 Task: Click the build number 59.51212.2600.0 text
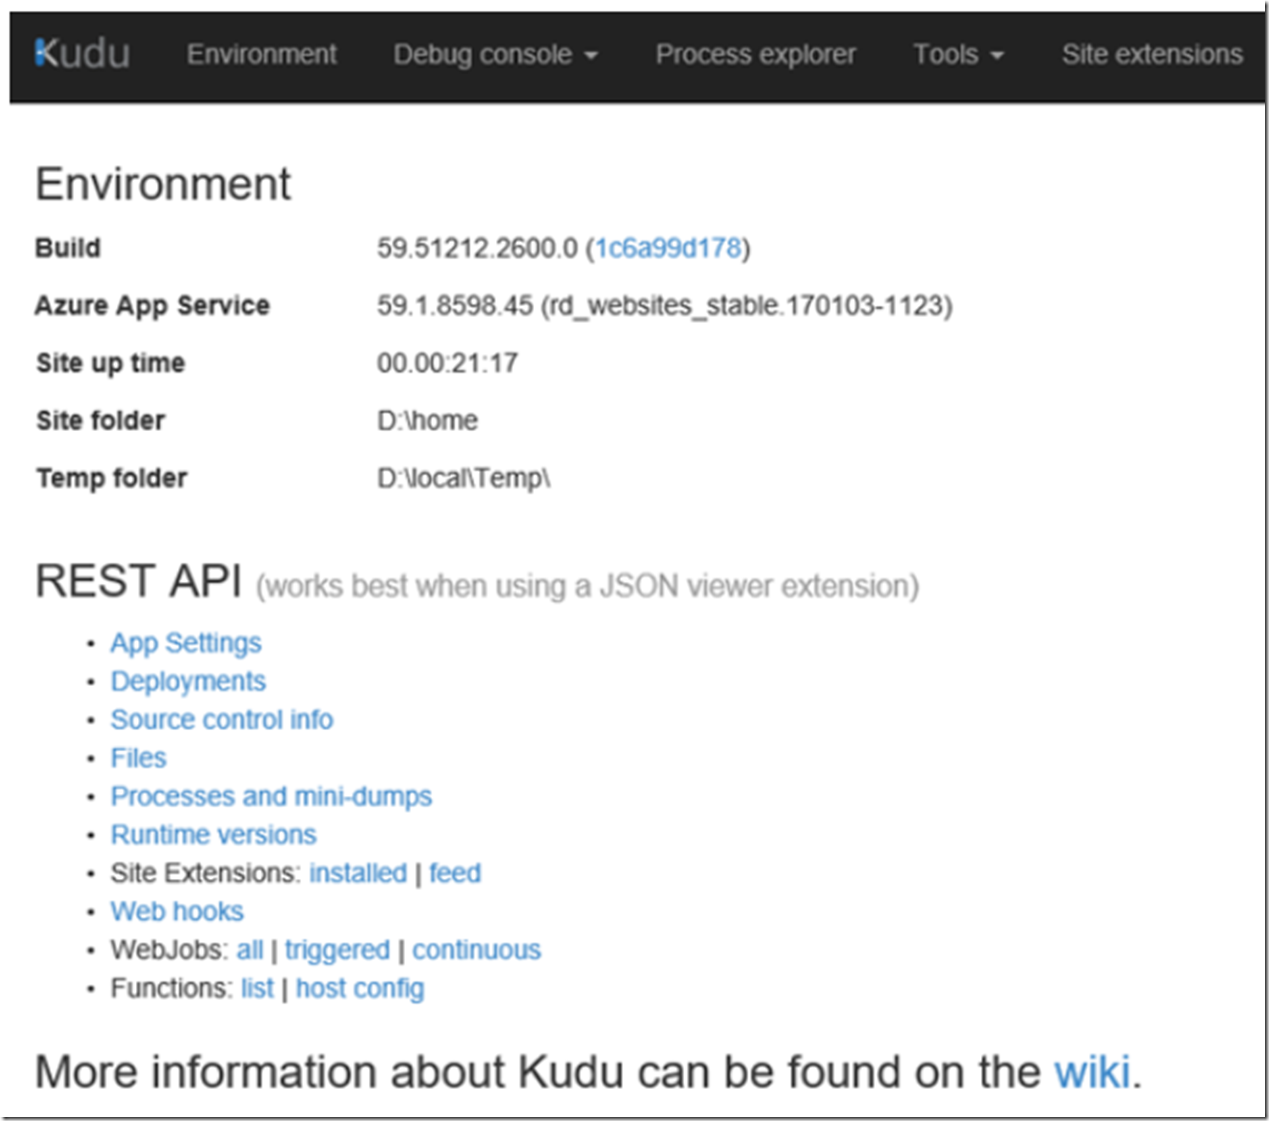tap(477, 248)
